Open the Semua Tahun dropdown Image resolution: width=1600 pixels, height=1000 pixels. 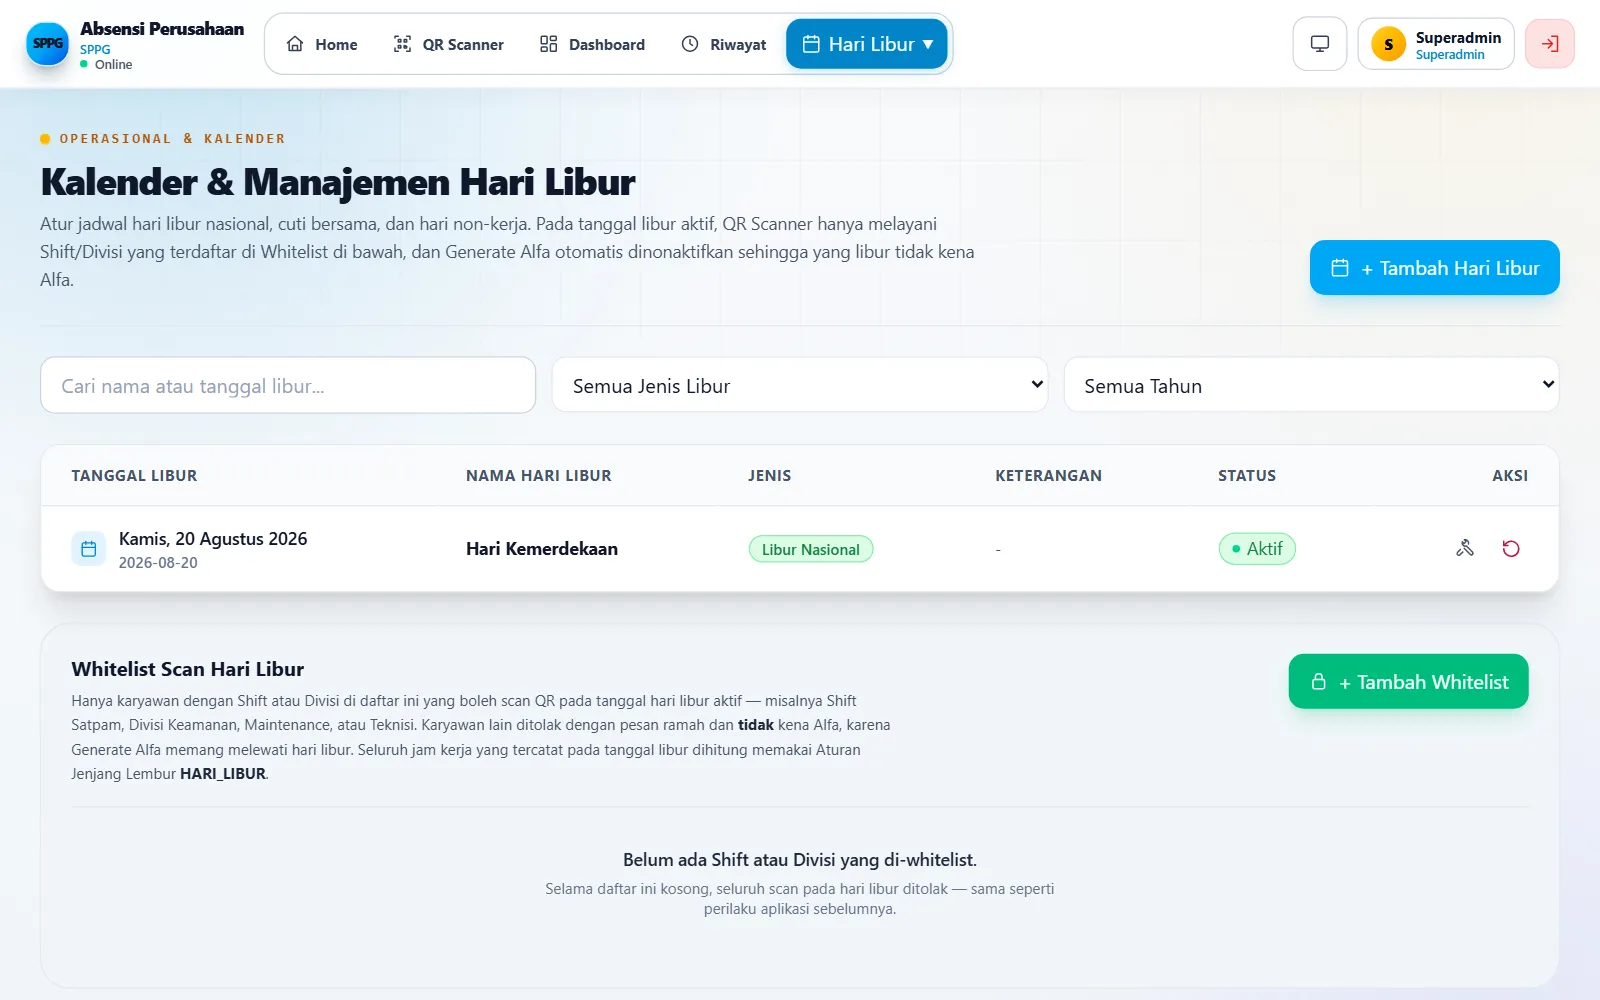coord(1311,385)
